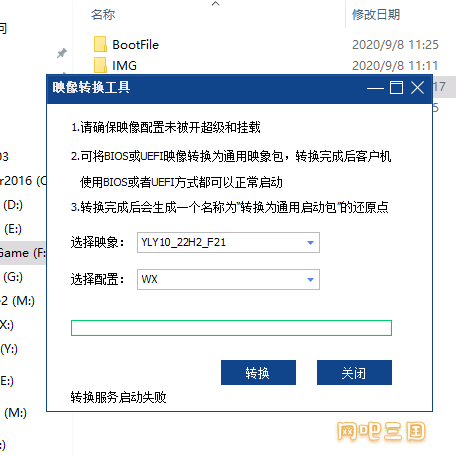Open the YLY10_22H2_F21 image combo box

tap(228, 242)
